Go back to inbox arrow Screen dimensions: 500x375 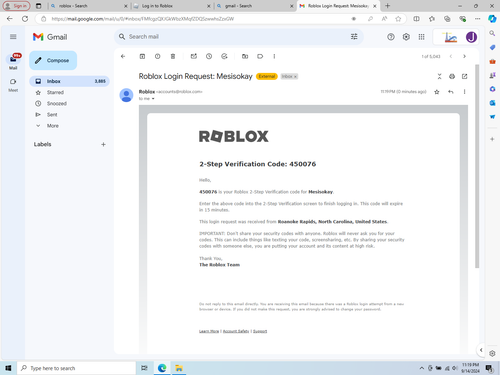tap(123, 56)
